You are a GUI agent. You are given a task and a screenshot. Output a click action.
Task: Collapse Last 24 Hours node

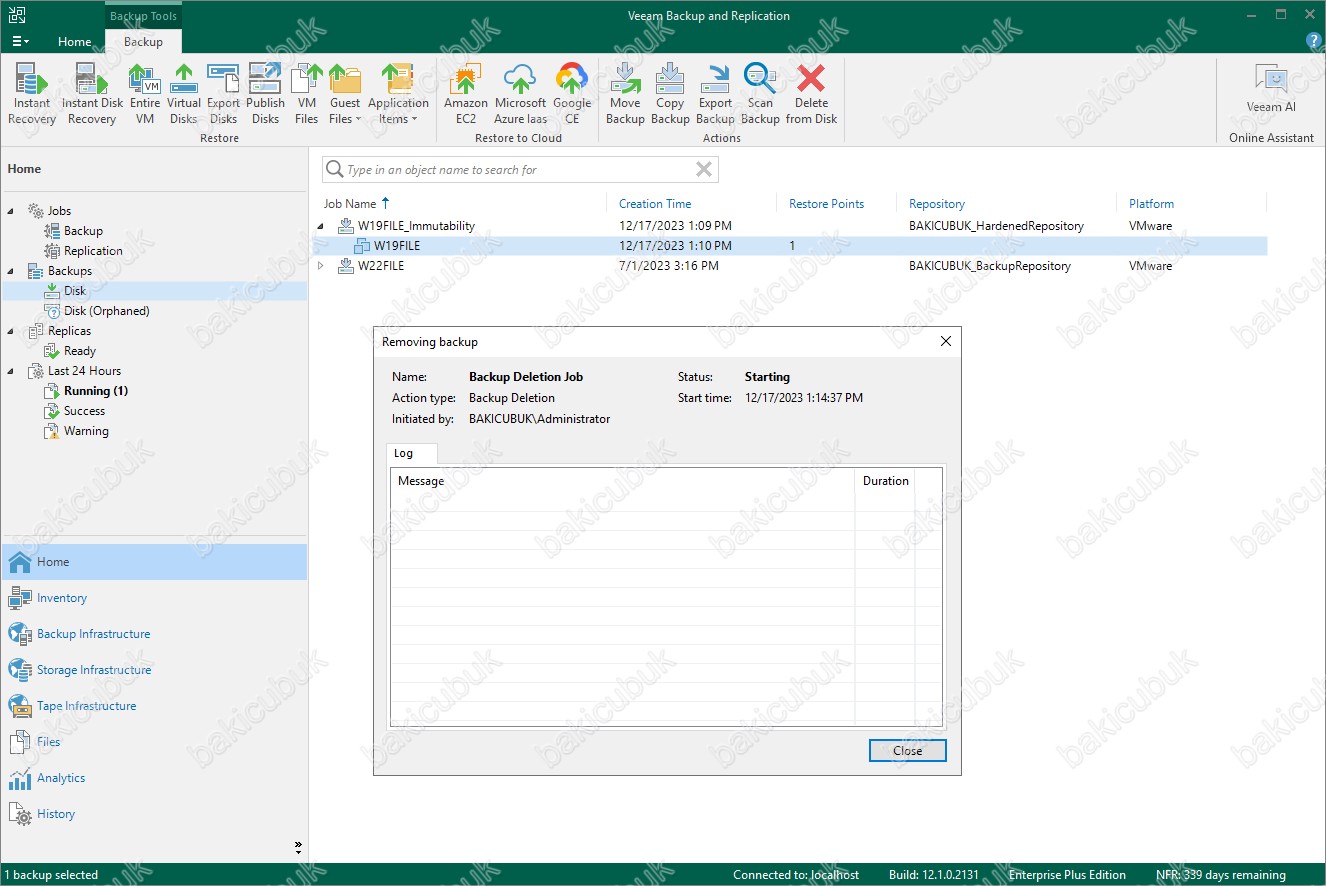[x=12, y=371]
